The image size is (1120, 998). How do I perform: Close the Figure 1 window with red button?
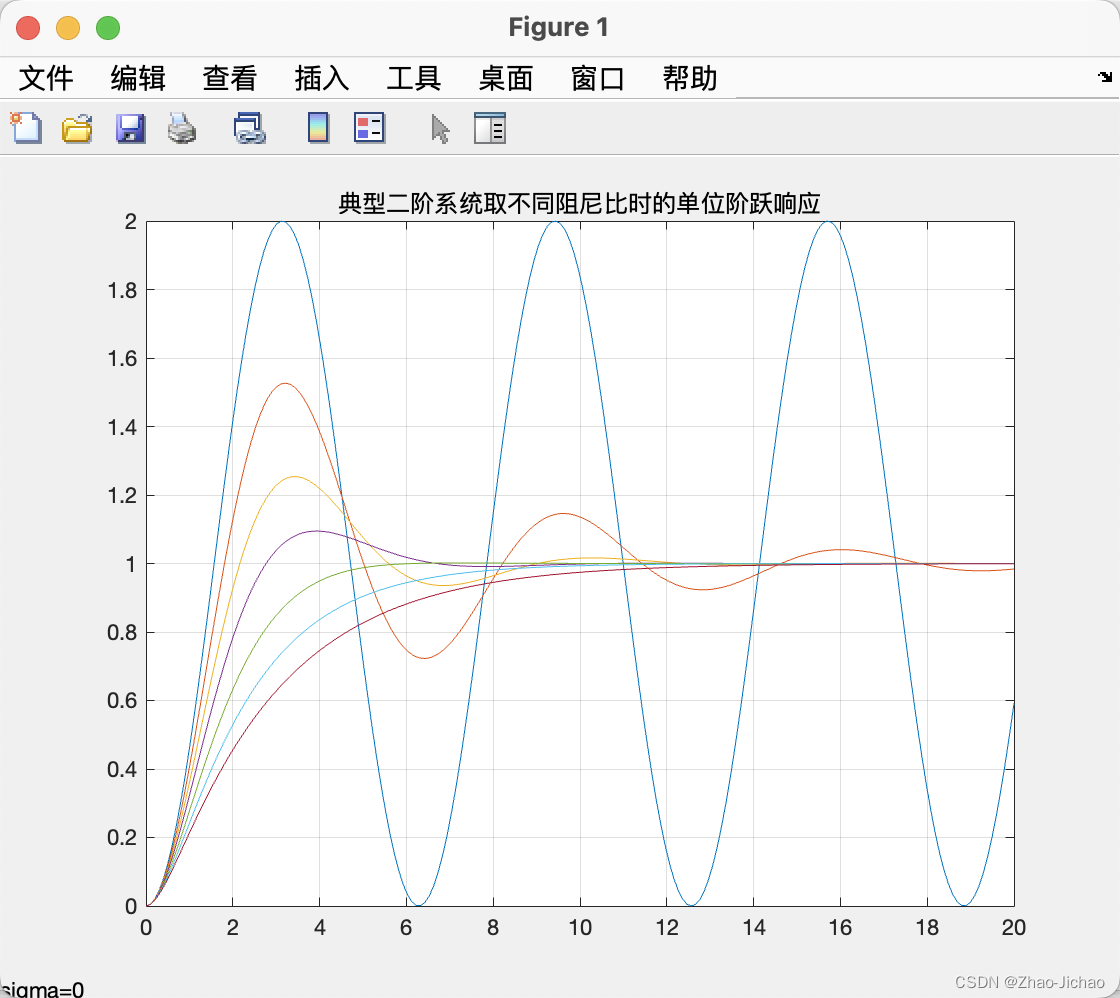coord(28,28)
